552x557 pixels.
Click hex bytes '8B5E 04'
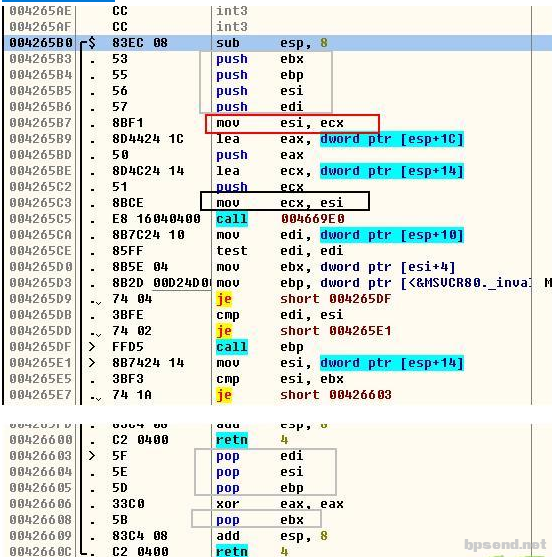[x=140, y=267]
